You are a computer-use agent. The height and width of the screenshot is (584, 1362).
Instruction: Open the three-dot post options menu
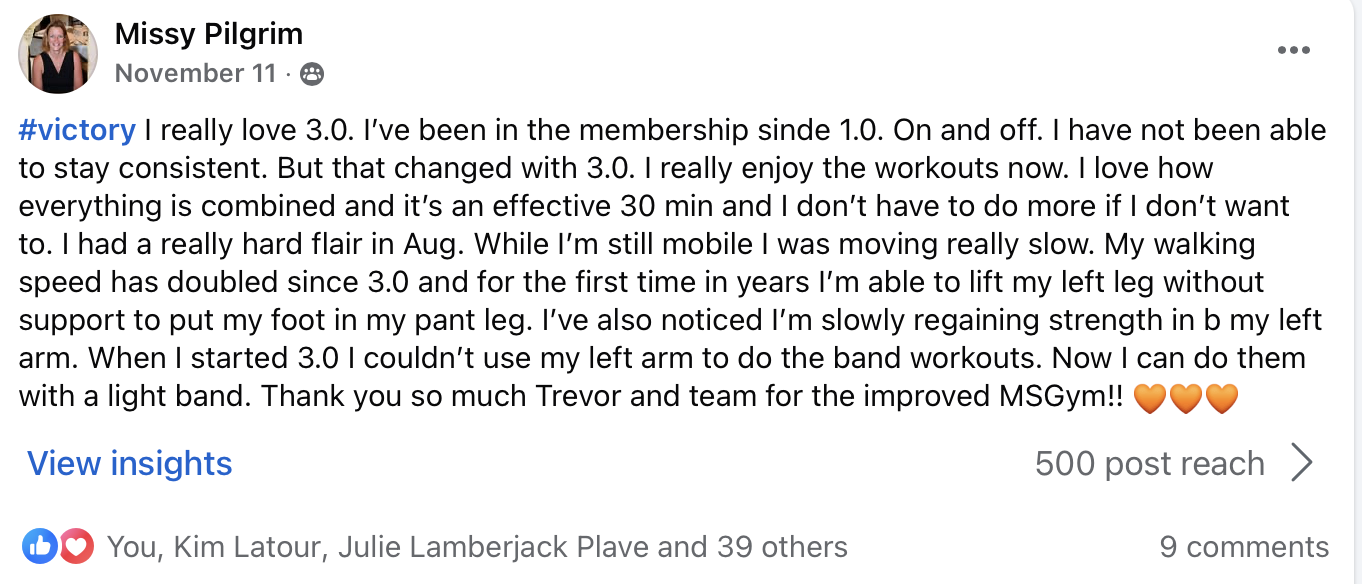click(x=1294, y=51)
